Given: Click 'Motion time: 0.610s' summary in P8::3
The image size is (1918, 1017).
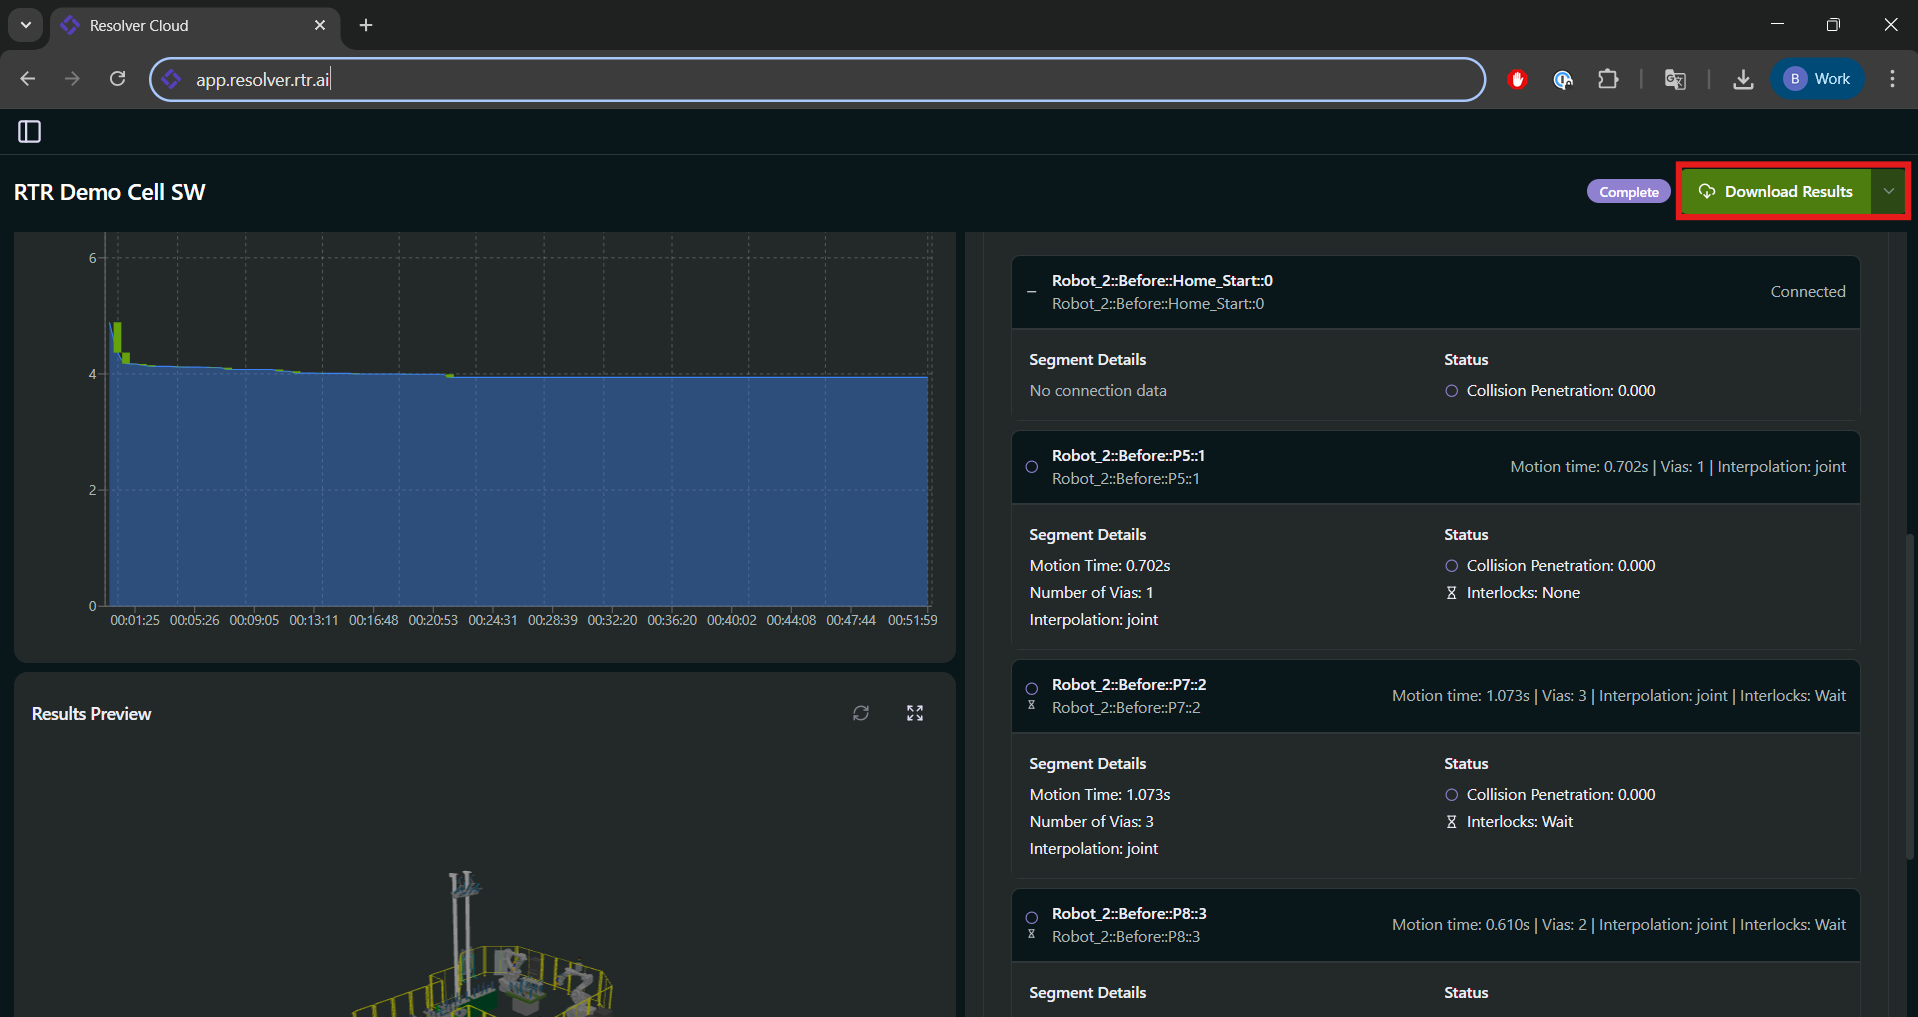Looking at the screenshot, I should tap(1461, 925).
